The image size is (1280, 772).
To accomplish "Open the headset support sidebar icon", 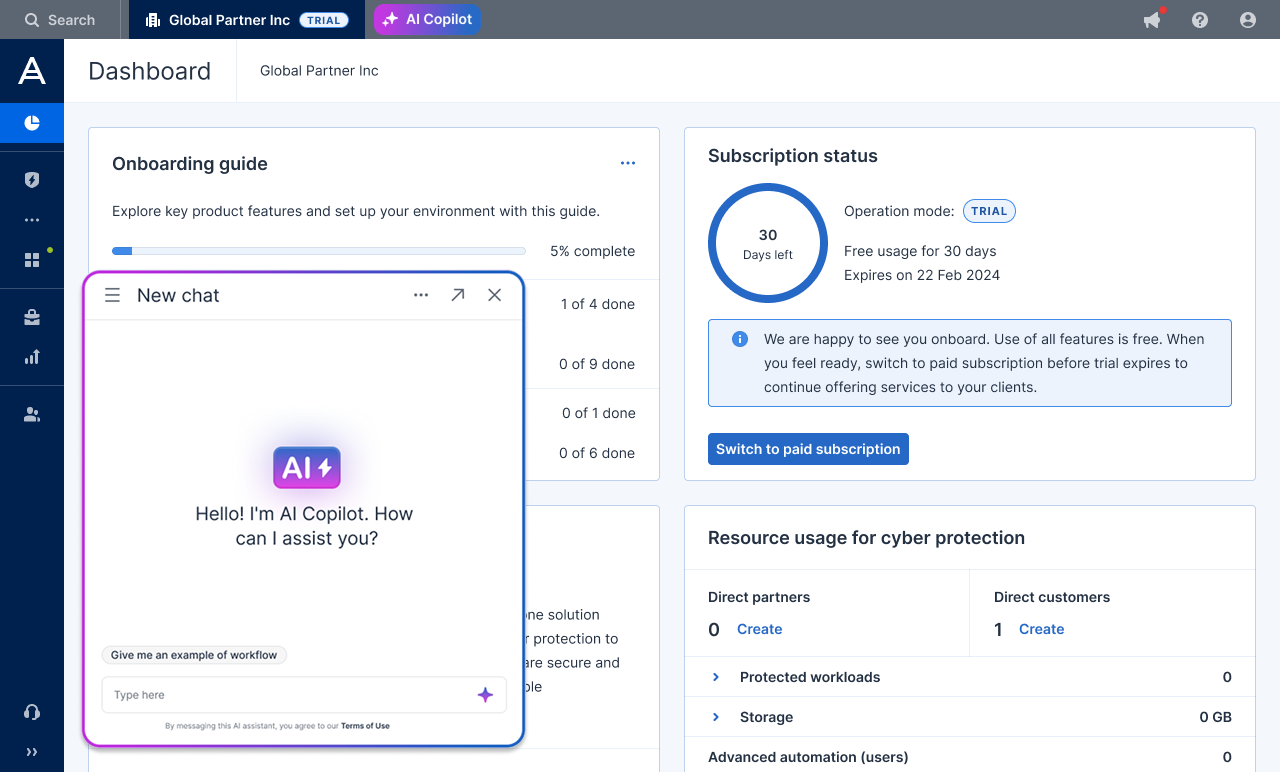I will [32, 712].
